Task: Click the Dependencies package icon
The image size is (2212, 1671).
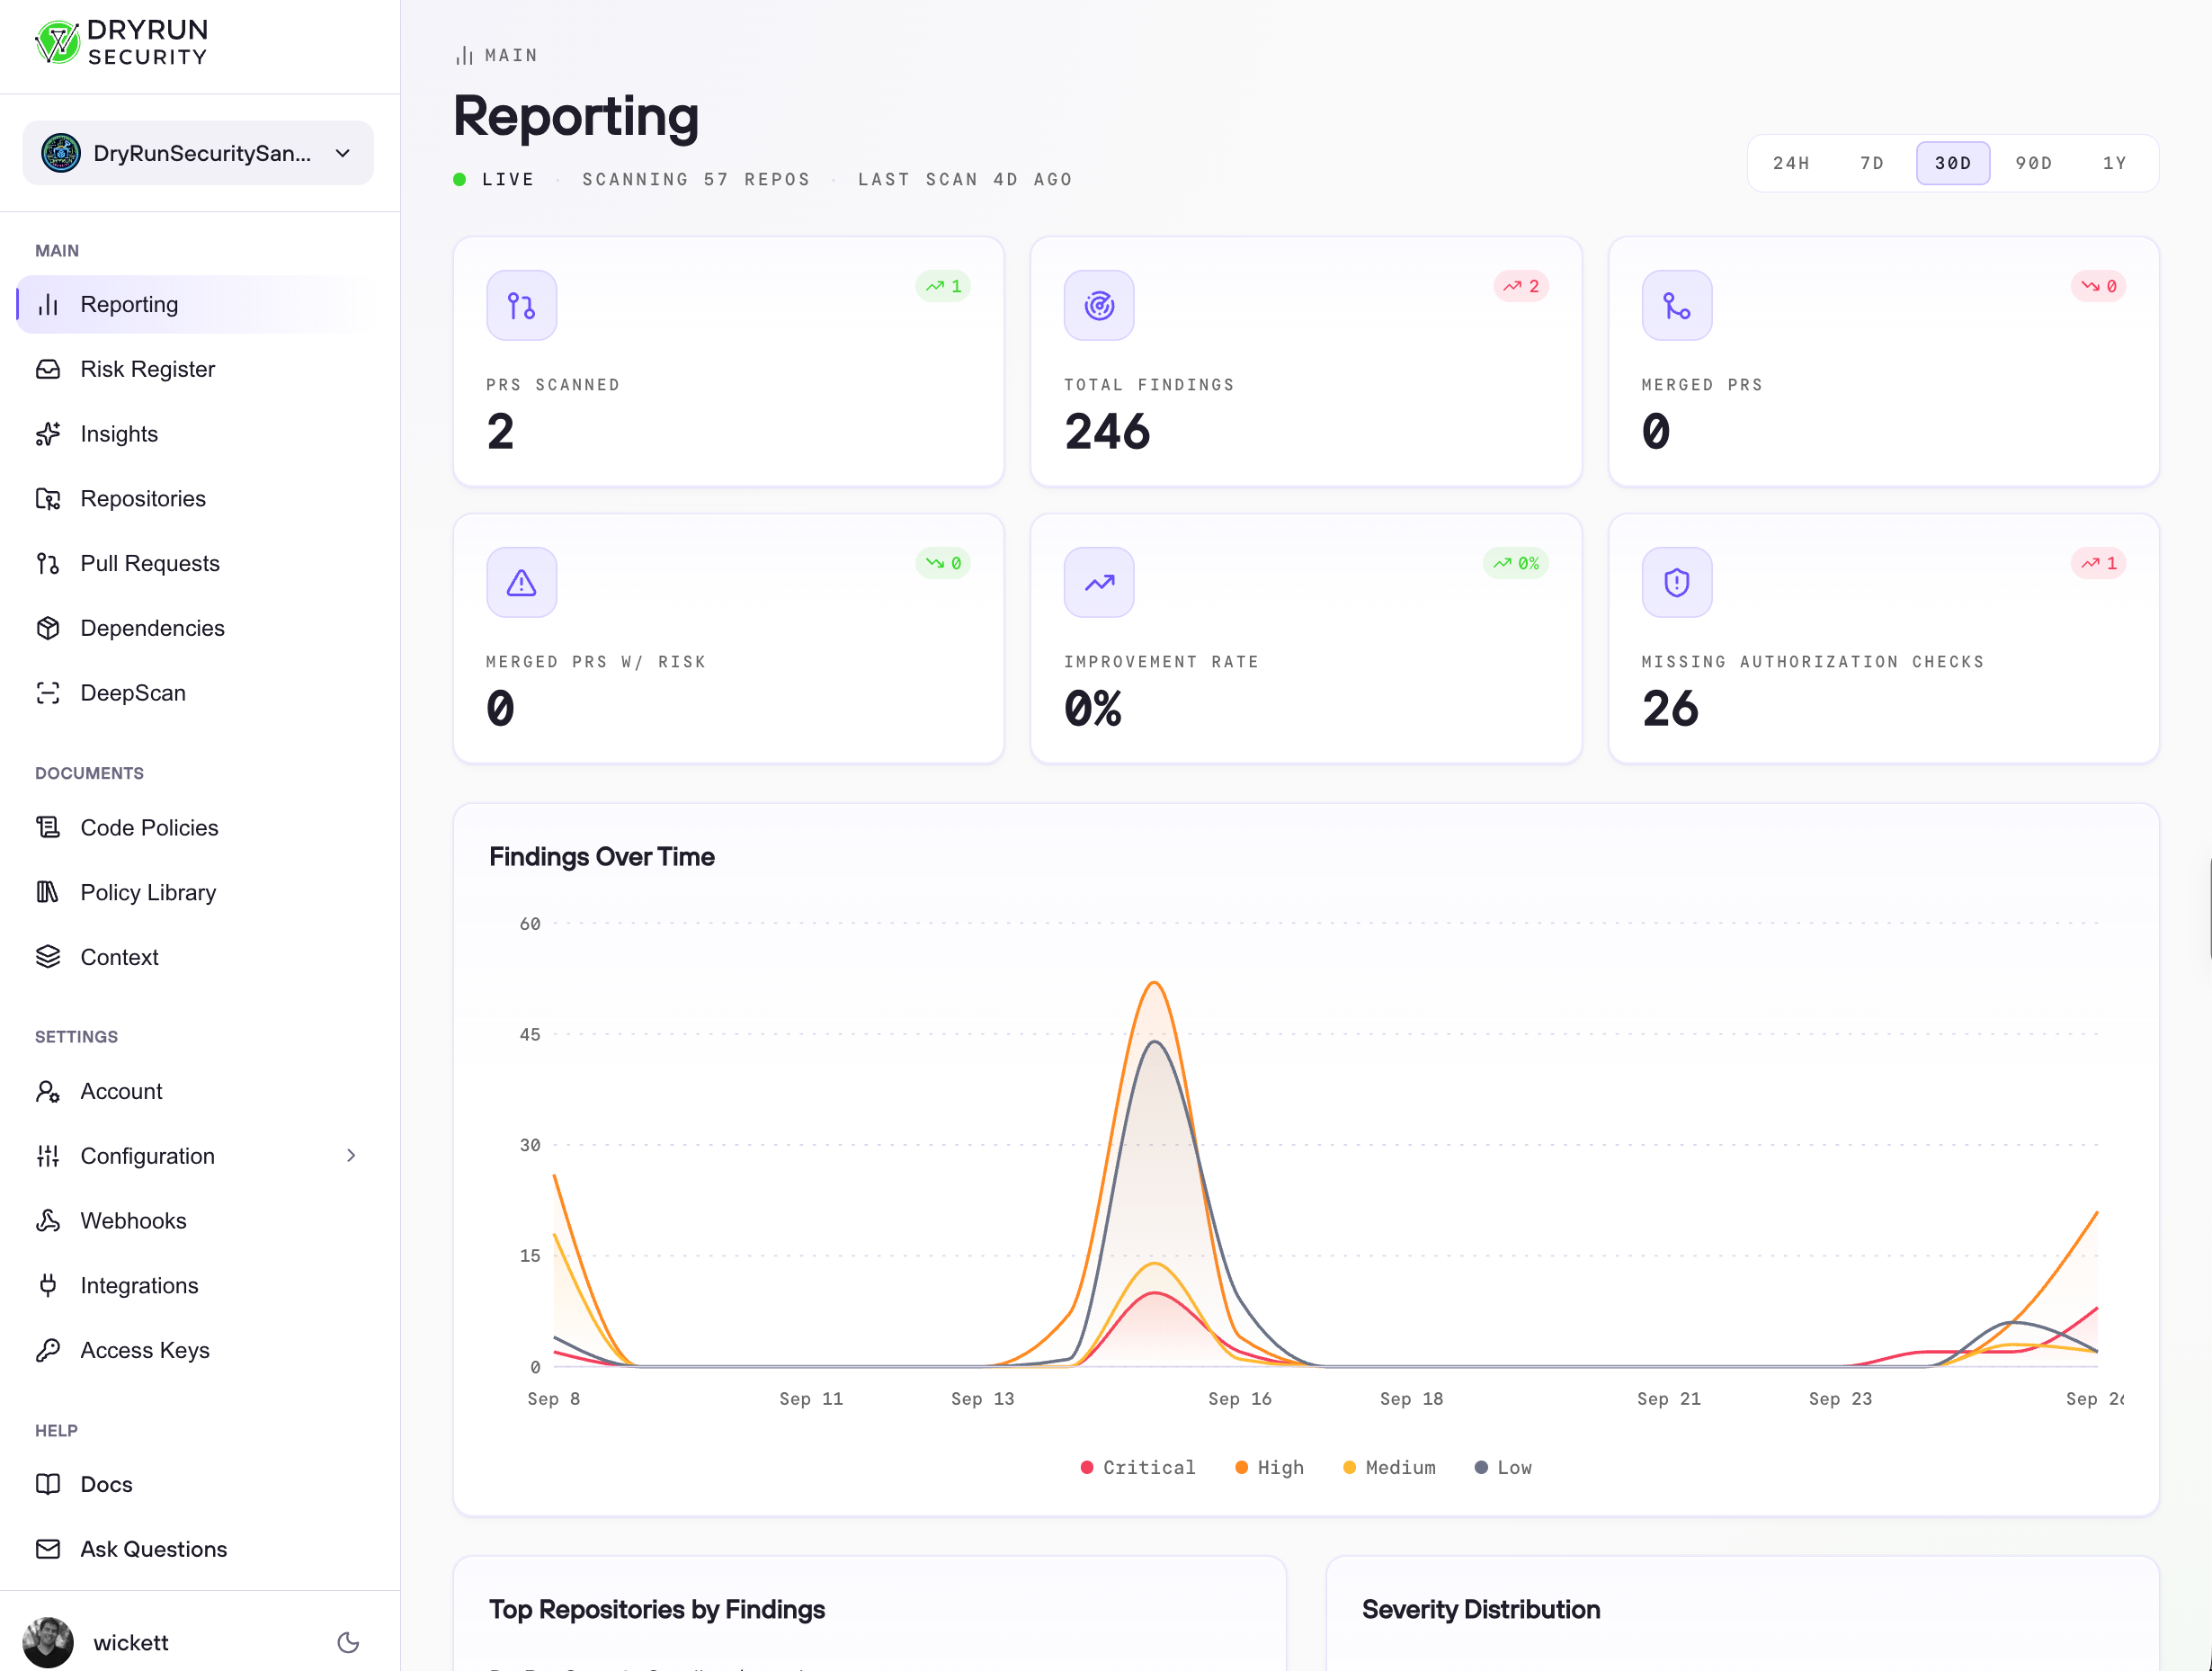Action: 48,628
